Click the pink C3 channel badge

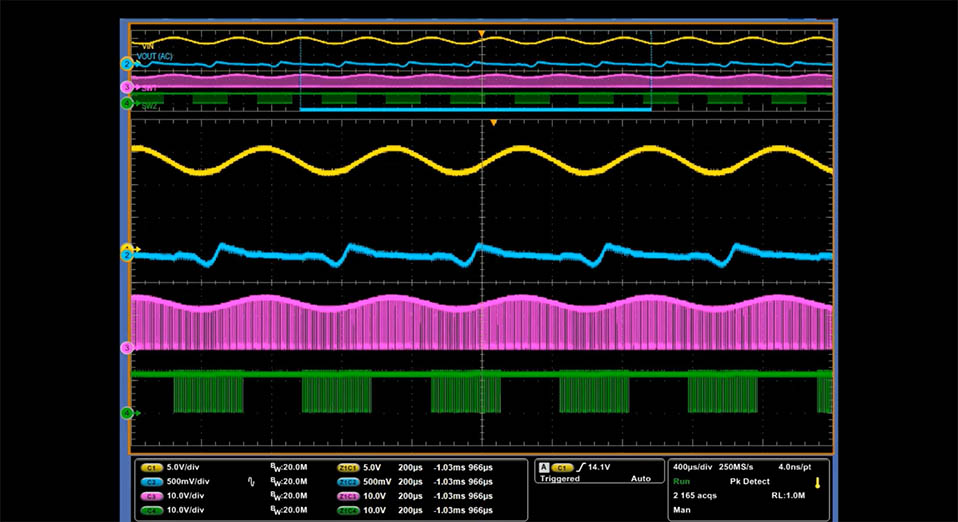152,495
